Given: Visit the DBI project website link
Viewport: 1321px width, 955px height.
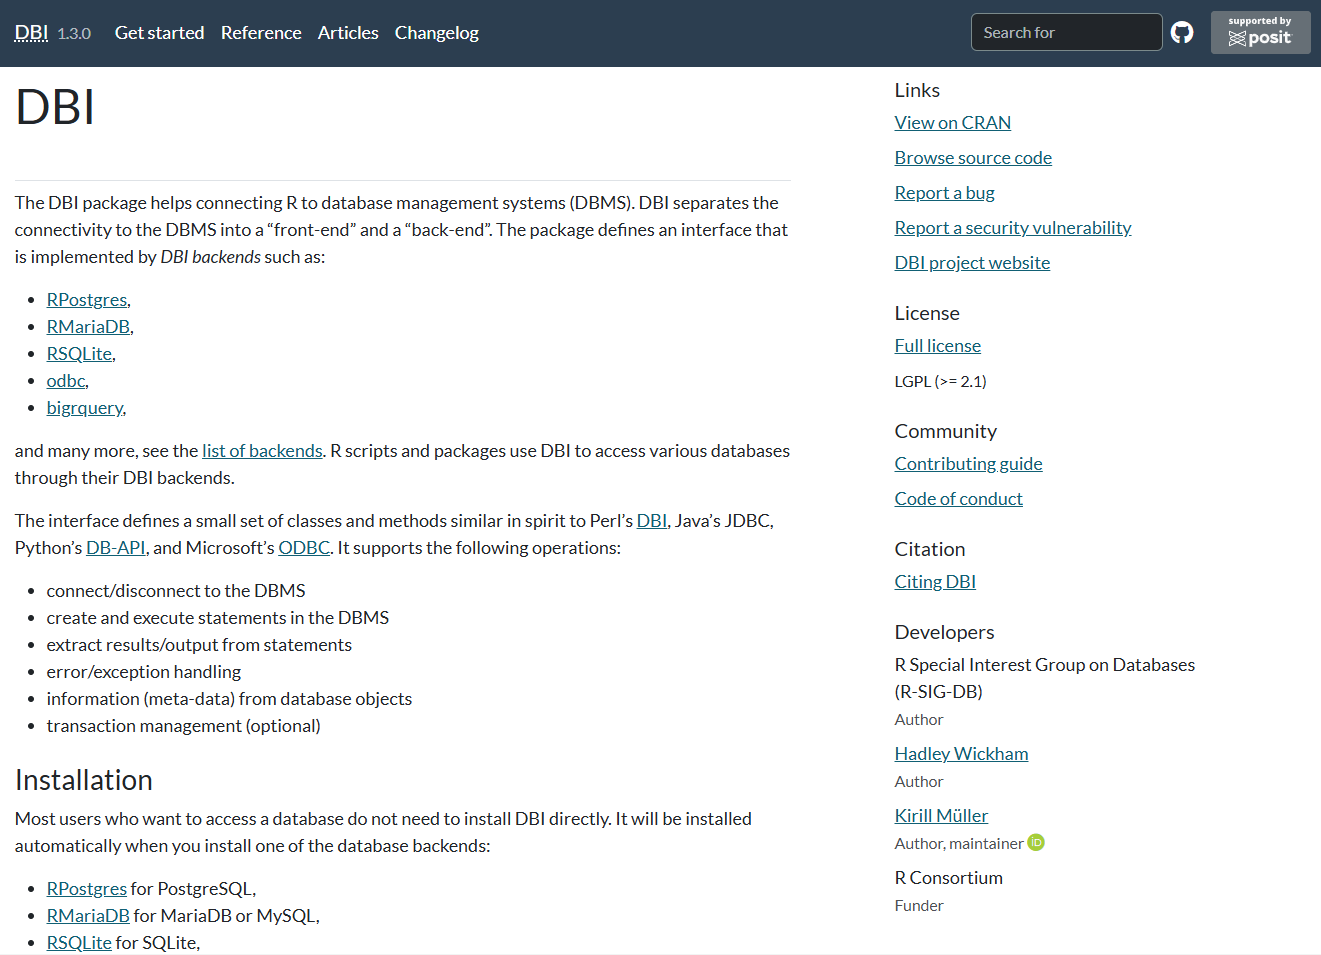Looking at the screenshot, I should point(972,263).
